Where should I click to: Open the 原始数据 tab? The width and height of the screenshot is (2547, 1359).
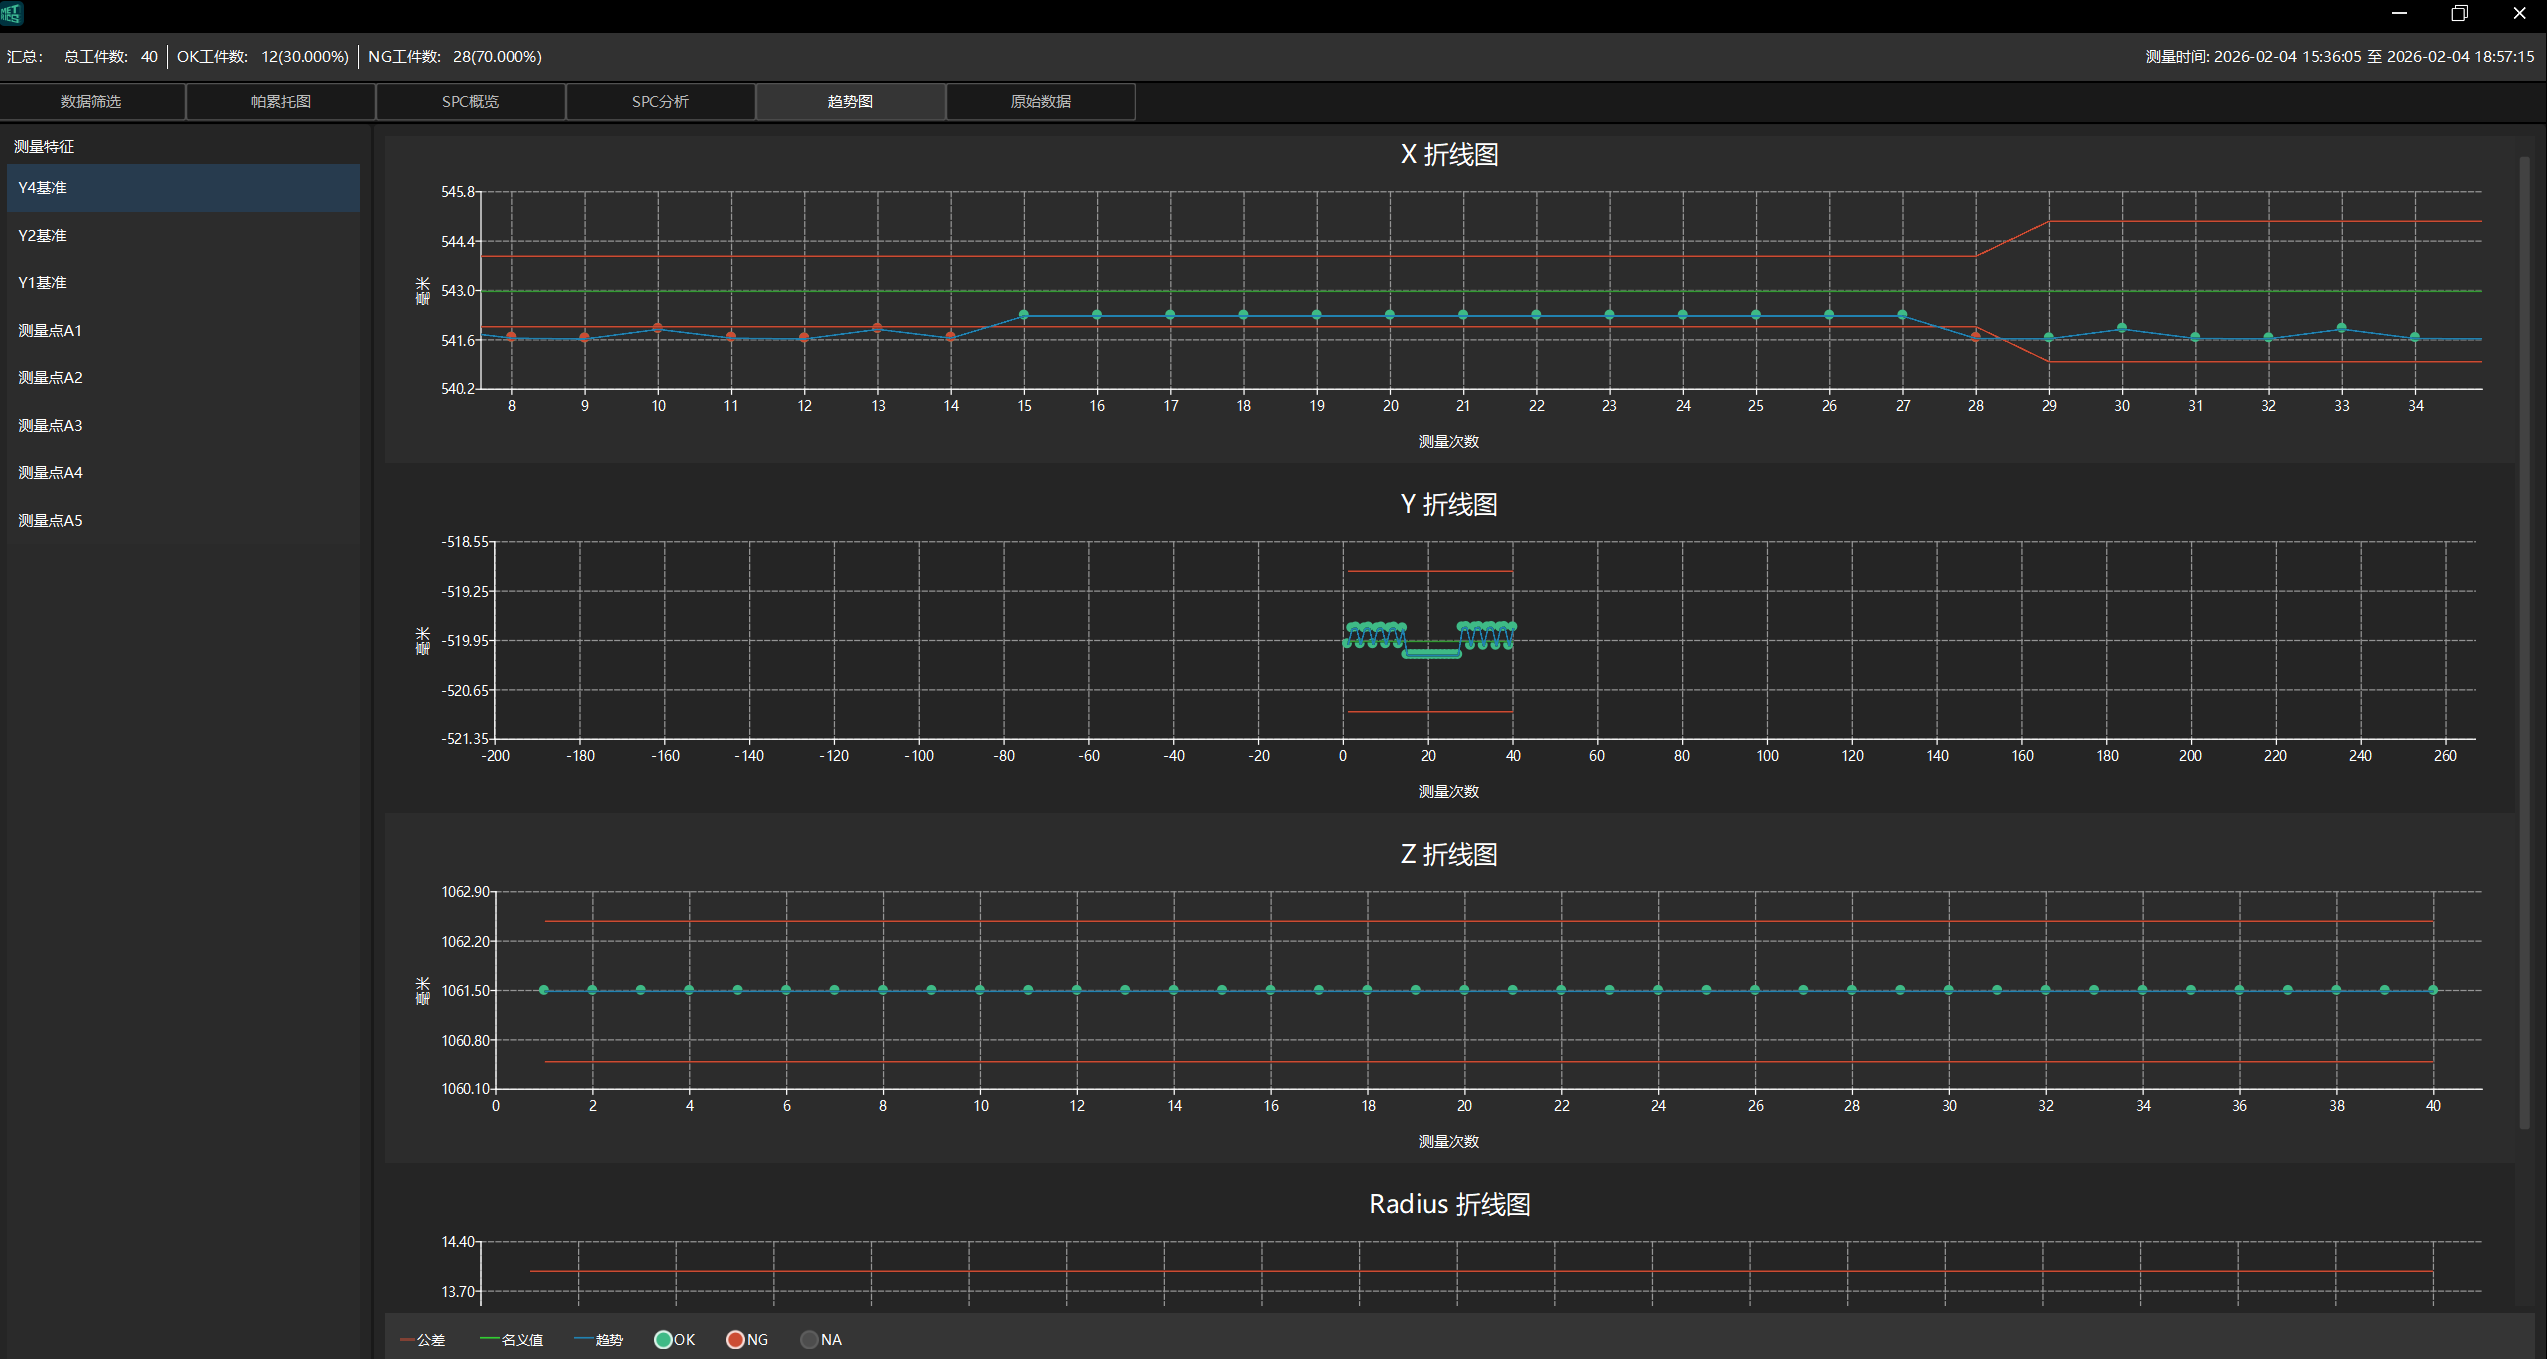(x=1040, y=102)
